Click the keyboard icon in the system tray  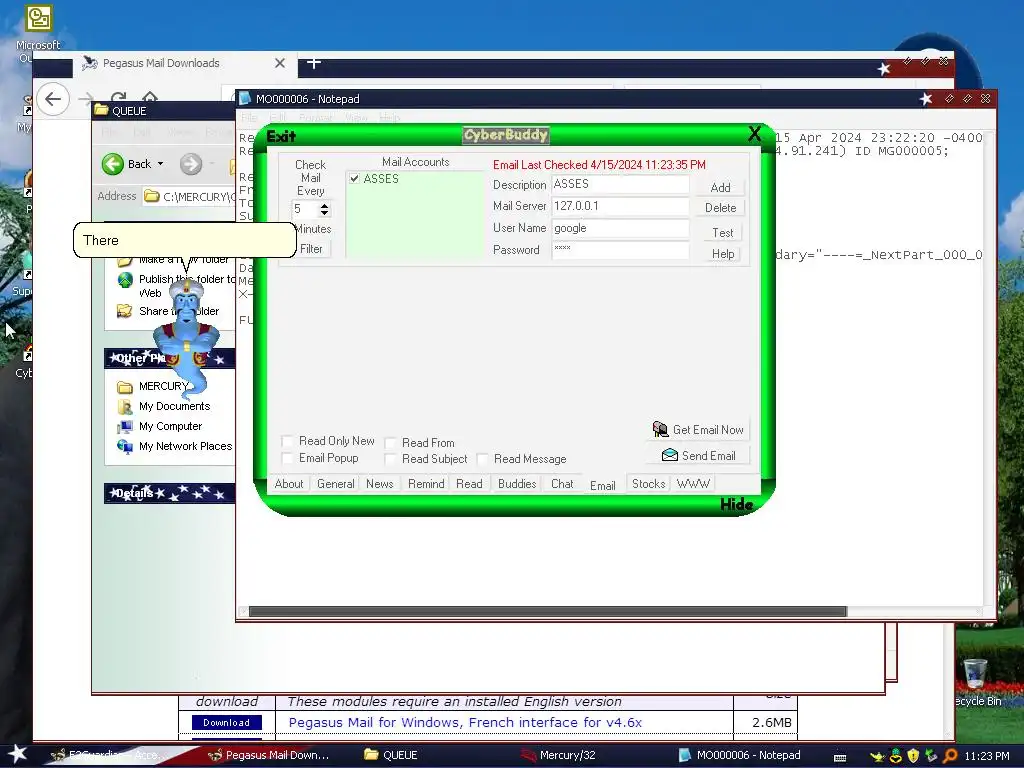(x=840, y=757)
